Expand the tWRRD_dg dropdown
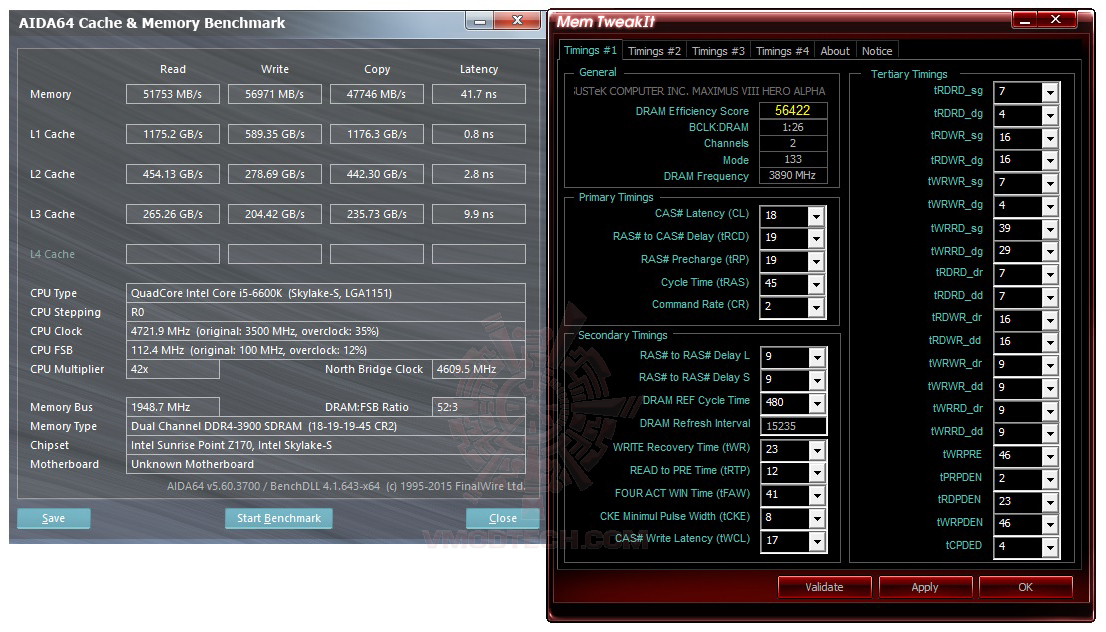This screenshot has width=1106, height=632. coord(1050,251)
